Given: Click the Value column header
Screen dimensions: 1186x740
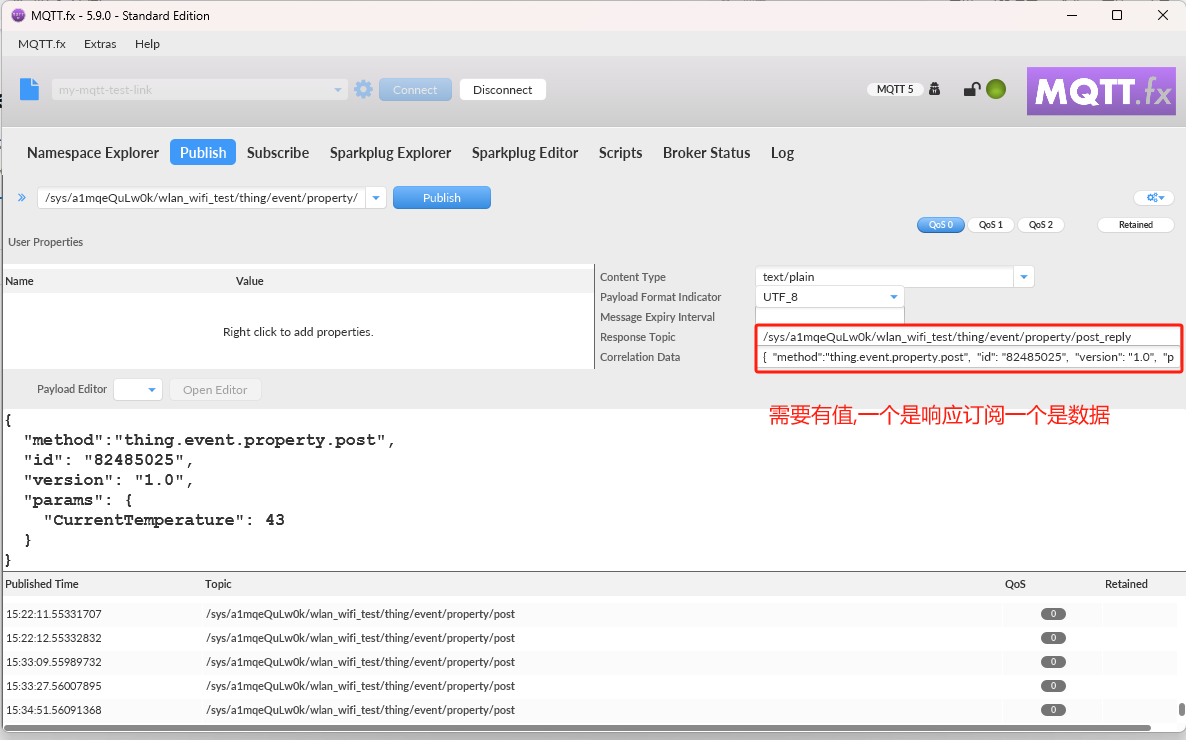Looking at the screenshot, I should pyautogui.click(x=250, y=281).
